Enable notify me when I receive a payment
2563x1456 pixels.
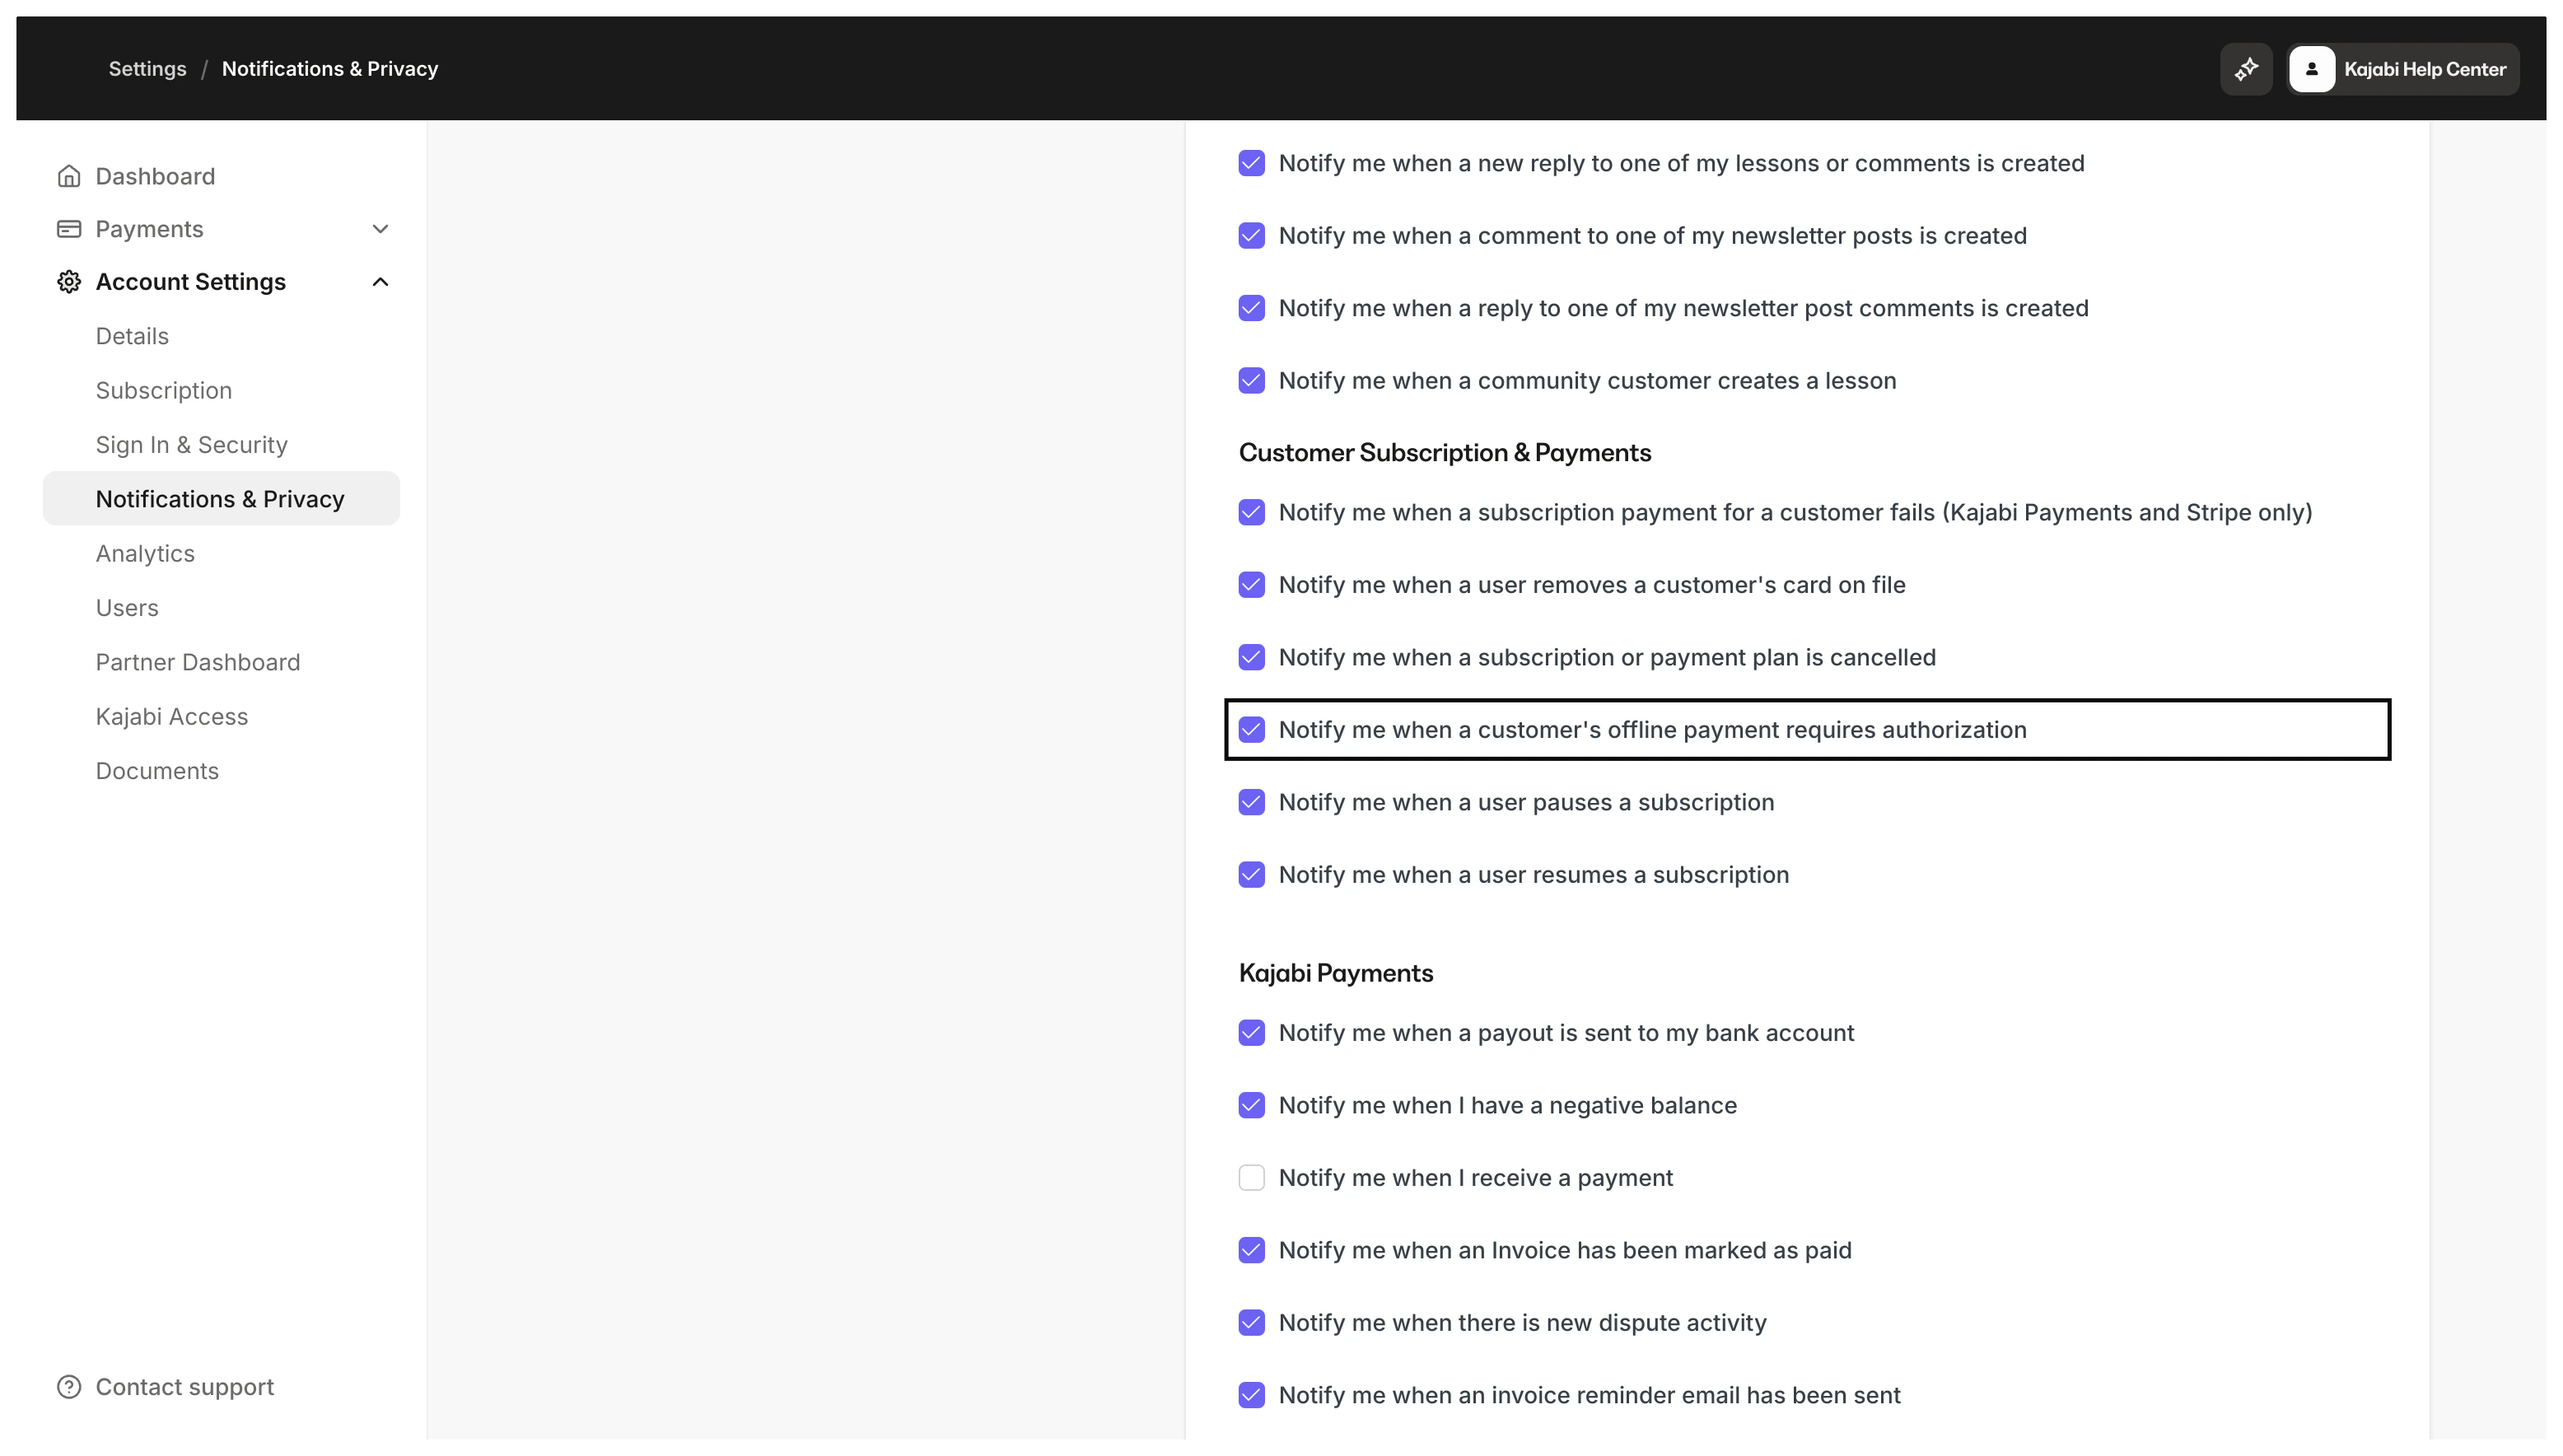click(x=1252, y=1177)
